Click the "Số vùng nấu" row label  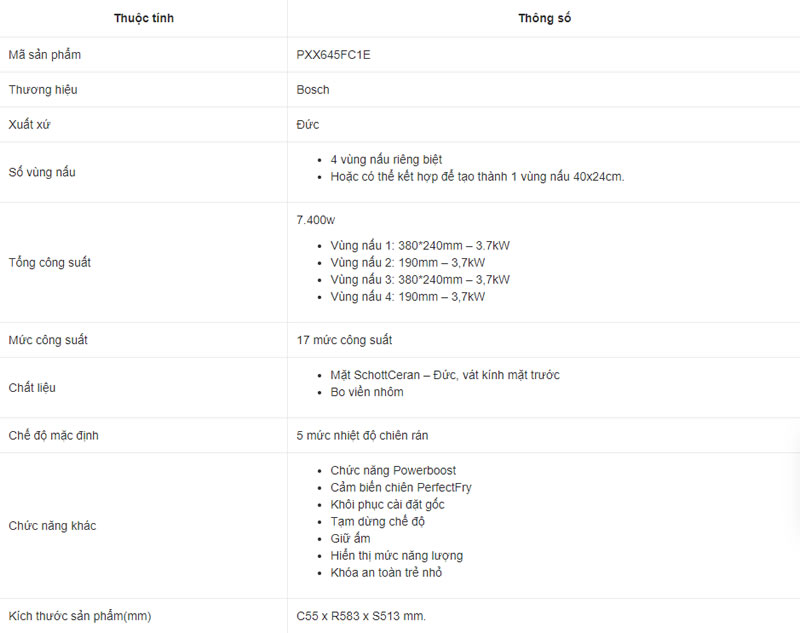tap(42, 172)
